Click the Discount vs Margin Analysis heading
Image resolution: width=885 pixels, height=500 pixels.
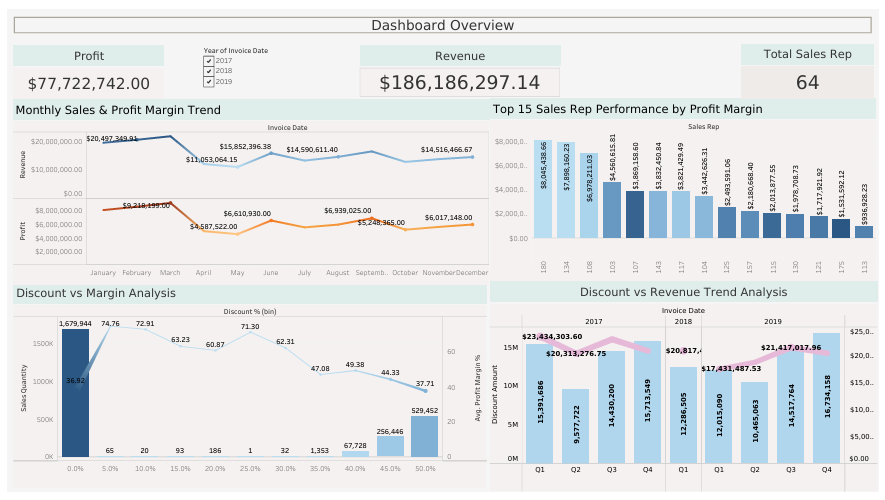(x=96, y=293)
